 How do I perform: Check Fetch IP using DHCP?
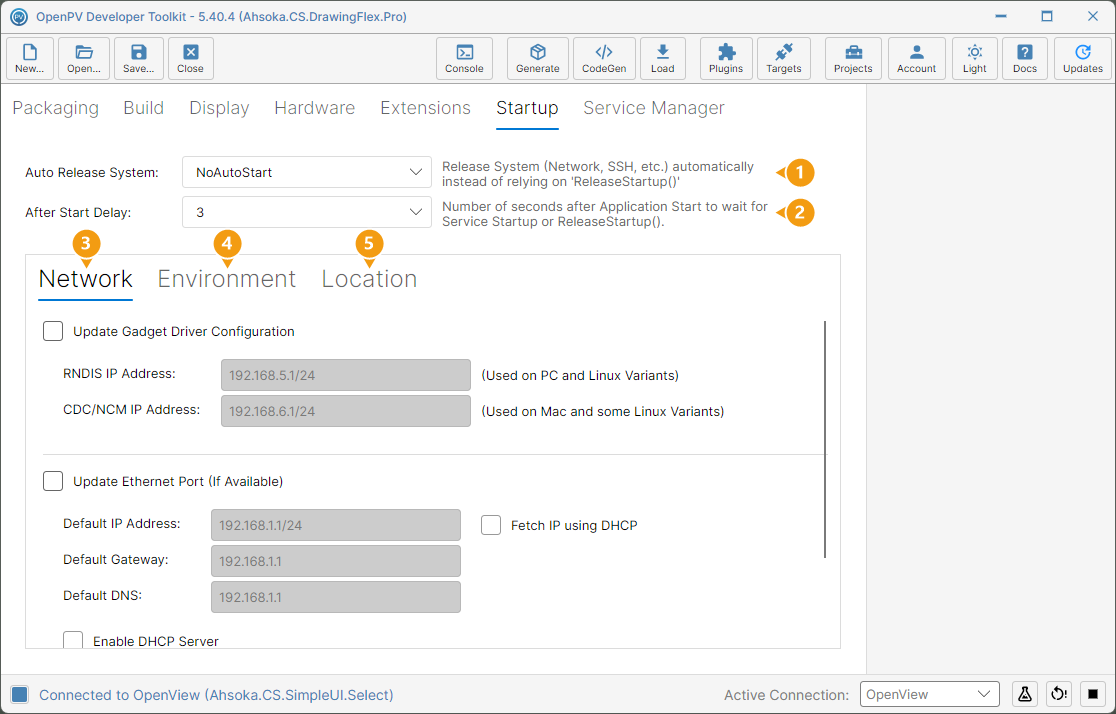click(x=491, y=525)
